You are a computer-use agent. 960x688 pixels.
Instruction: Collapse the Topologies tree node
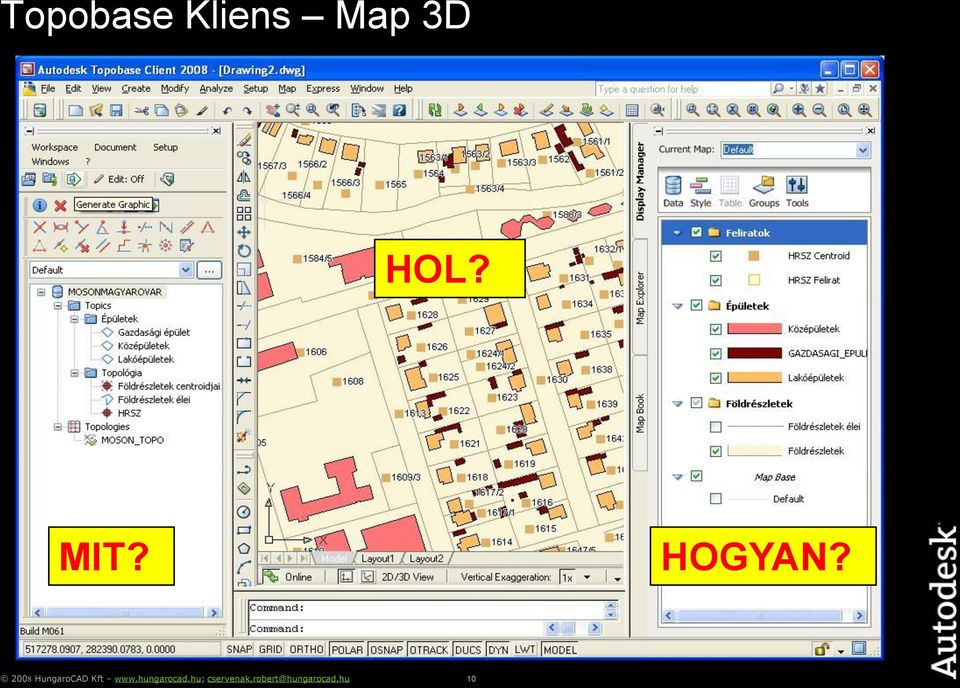[x=58, y=427]
